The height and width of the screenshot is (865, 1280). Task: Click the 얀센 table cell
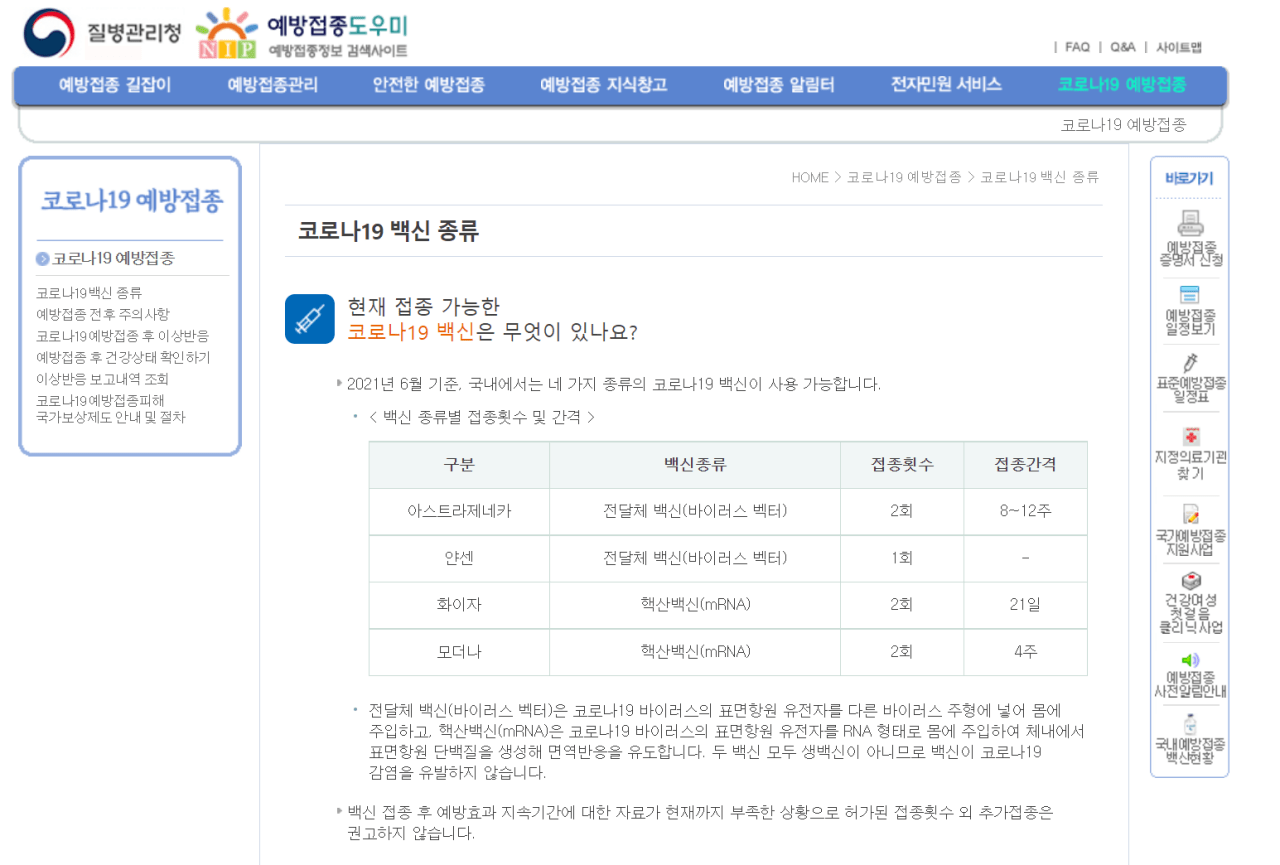459,558
